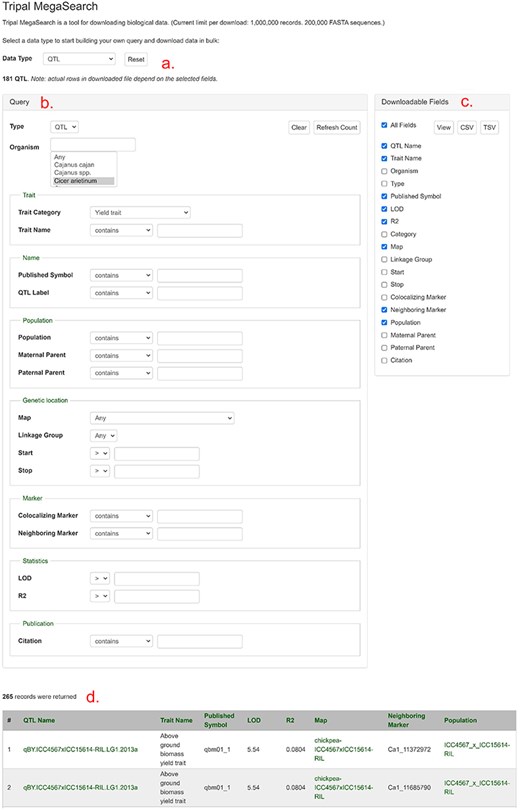Click the Reset button
Viewport: 520px width, 810px height.
(x=136, y=59)
